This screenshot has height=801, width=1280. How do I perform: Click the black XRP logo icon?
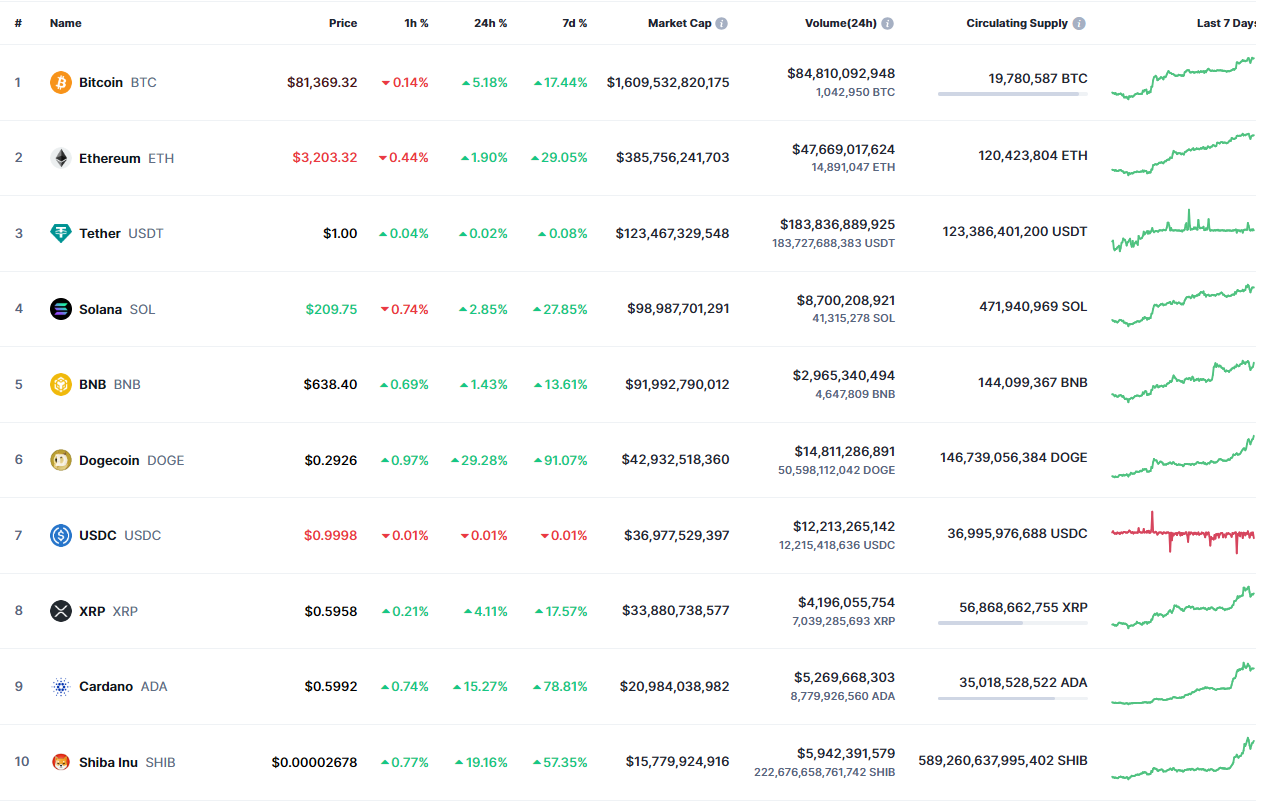tap(61, 611)
